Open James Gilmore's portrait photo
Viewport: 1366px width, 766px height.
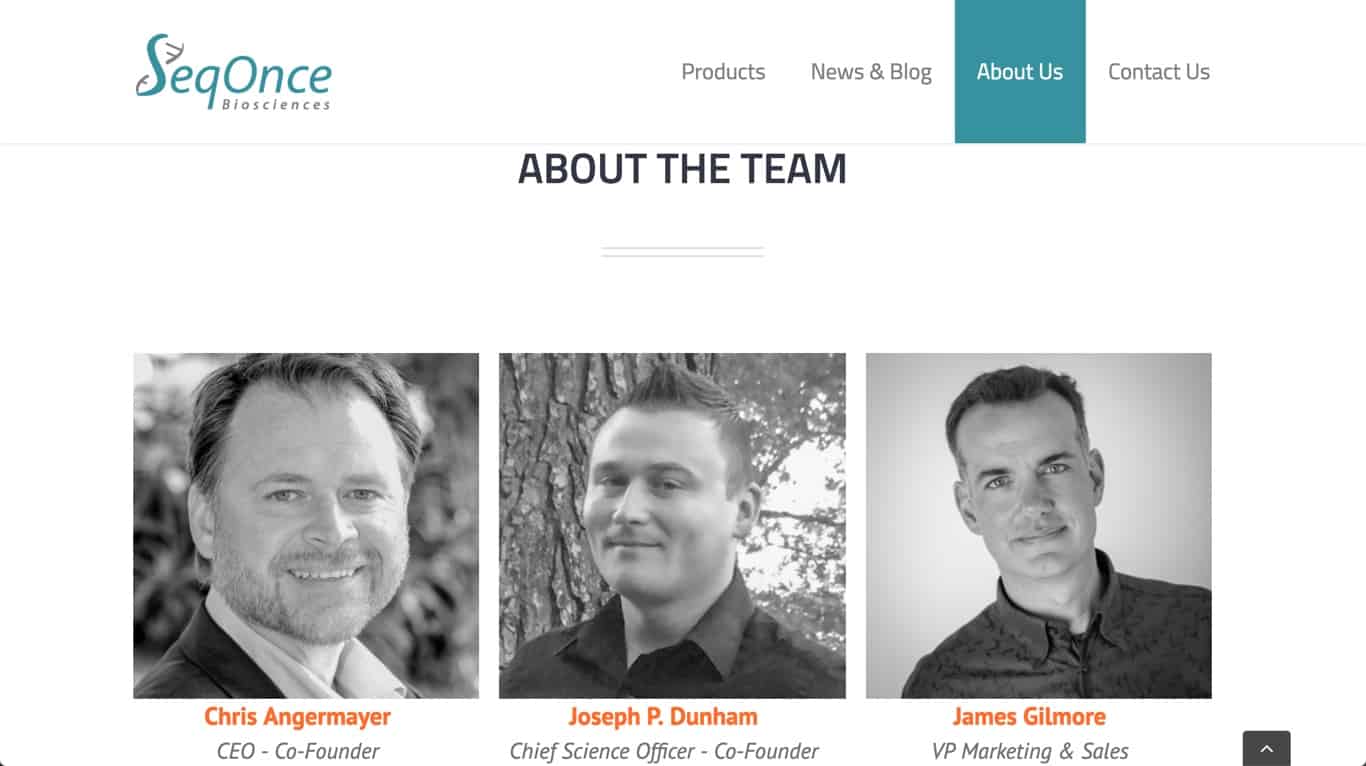click(x=1039, y=525)
